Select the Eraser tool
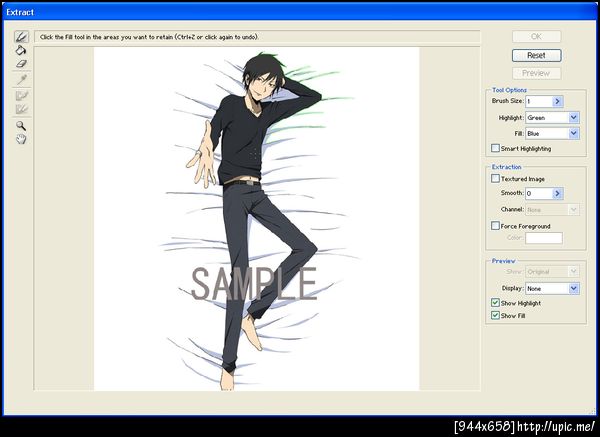The width and height of the screenshot is (600, 437). [21, 64]
